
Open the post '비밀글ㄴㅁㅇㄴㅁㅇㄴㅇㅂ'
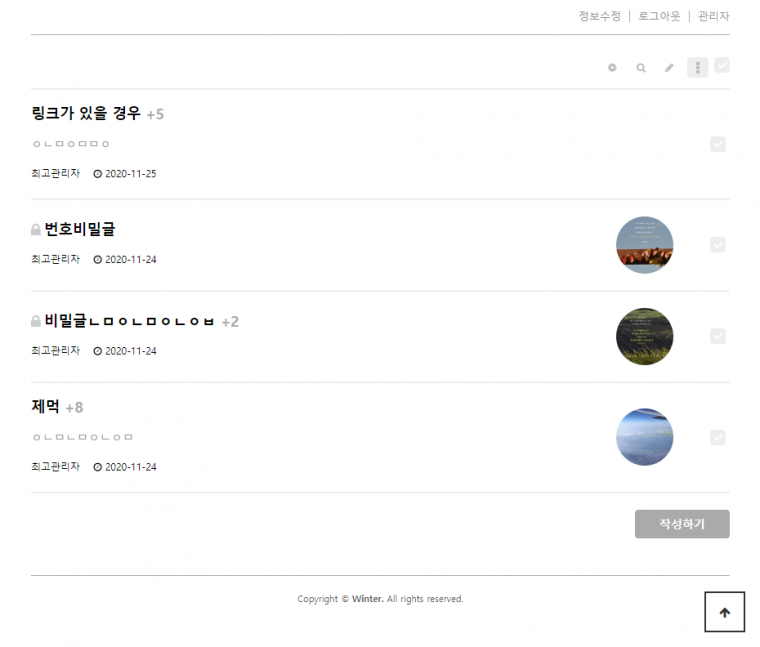pyautogui.click(x=129, y=320)
